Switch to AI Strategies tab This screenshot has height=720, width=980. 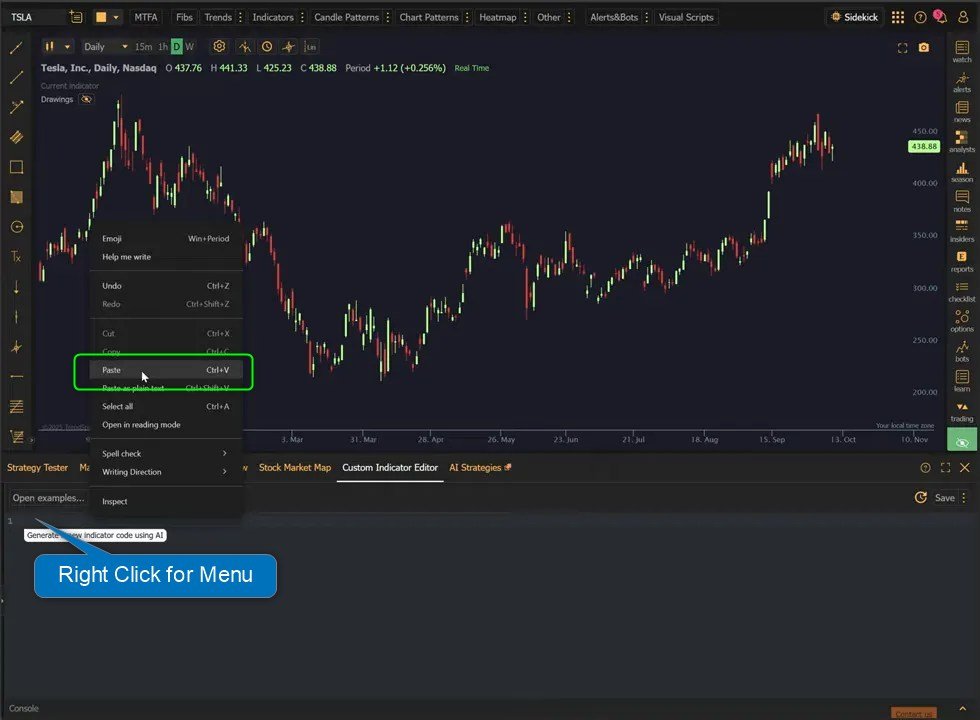[480, 467]
